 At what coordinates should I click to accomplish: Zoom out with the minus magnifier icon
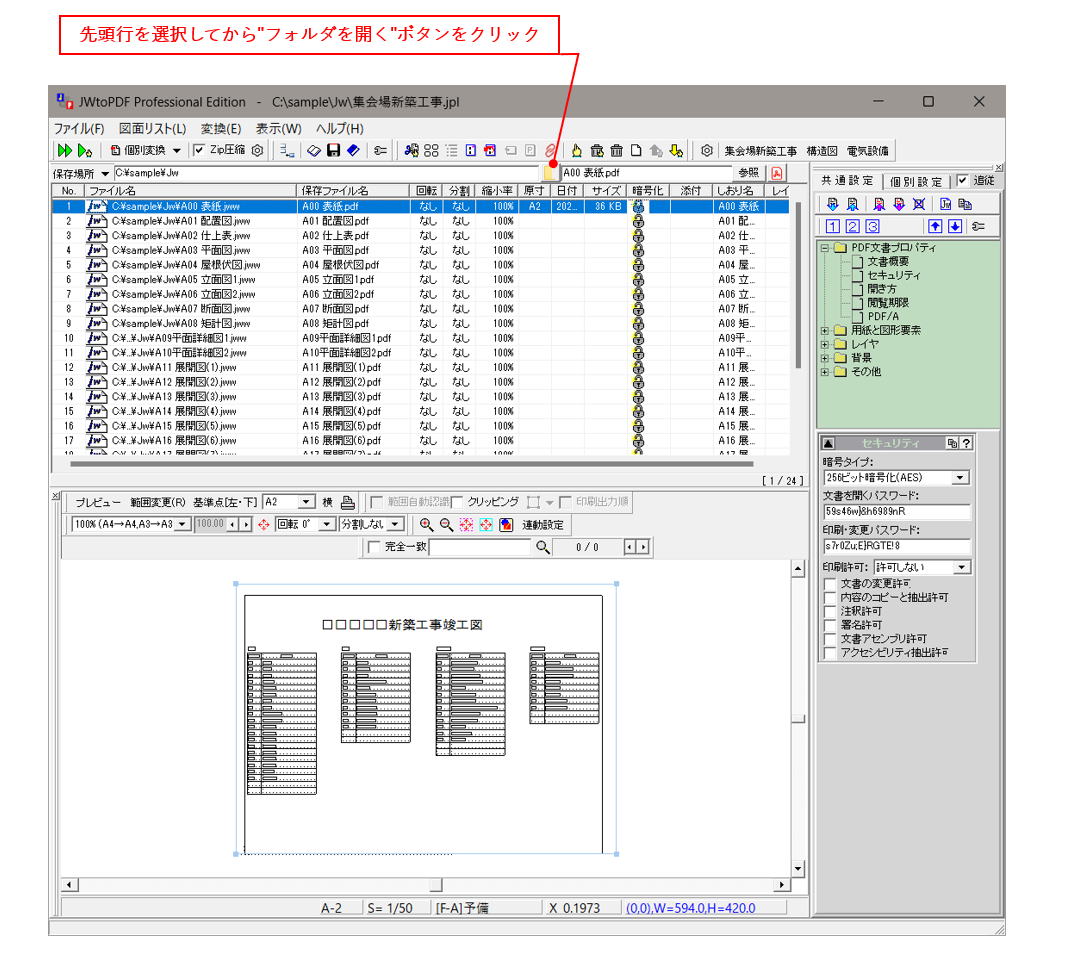pyautogui.click(x=445, y=524)
